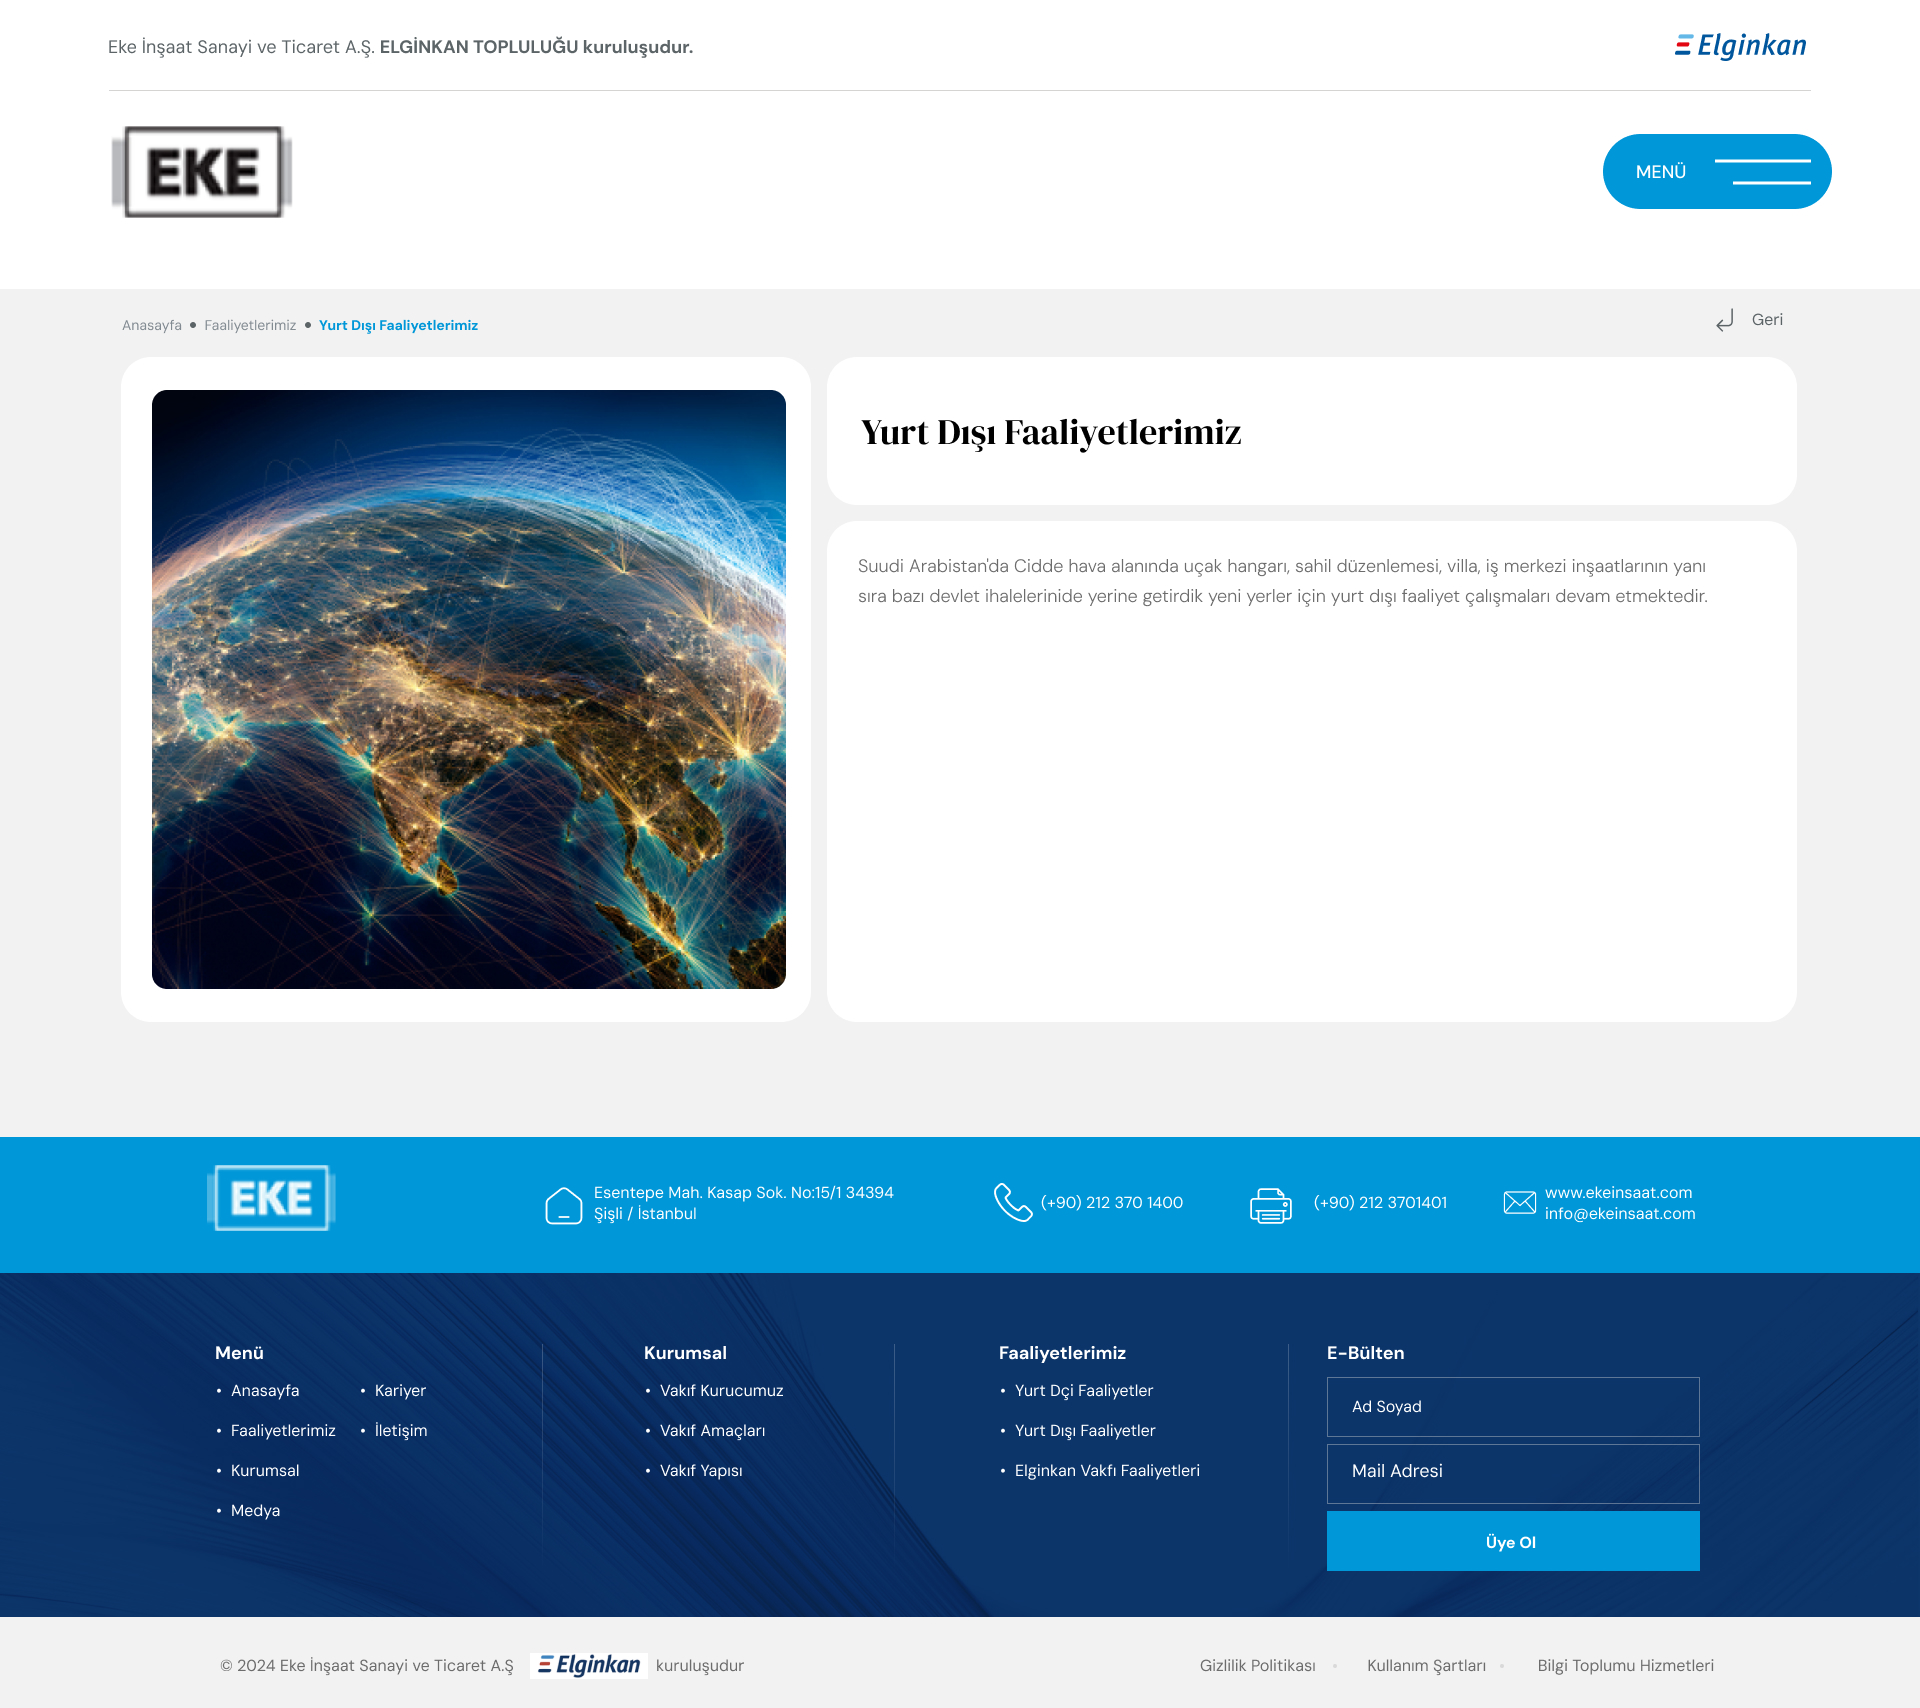
Task: Click the EKE logo in header
Action: click(x=202, y=172)
